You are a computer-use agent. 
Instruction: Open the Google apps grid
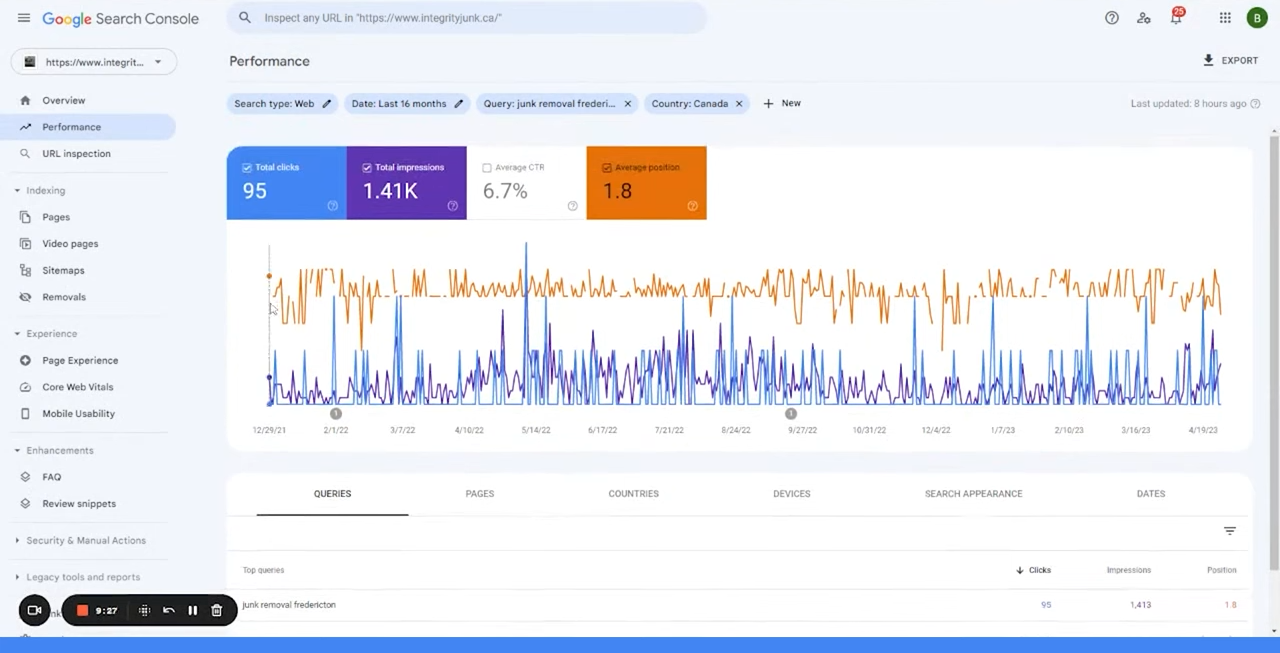pos(1225,18)
